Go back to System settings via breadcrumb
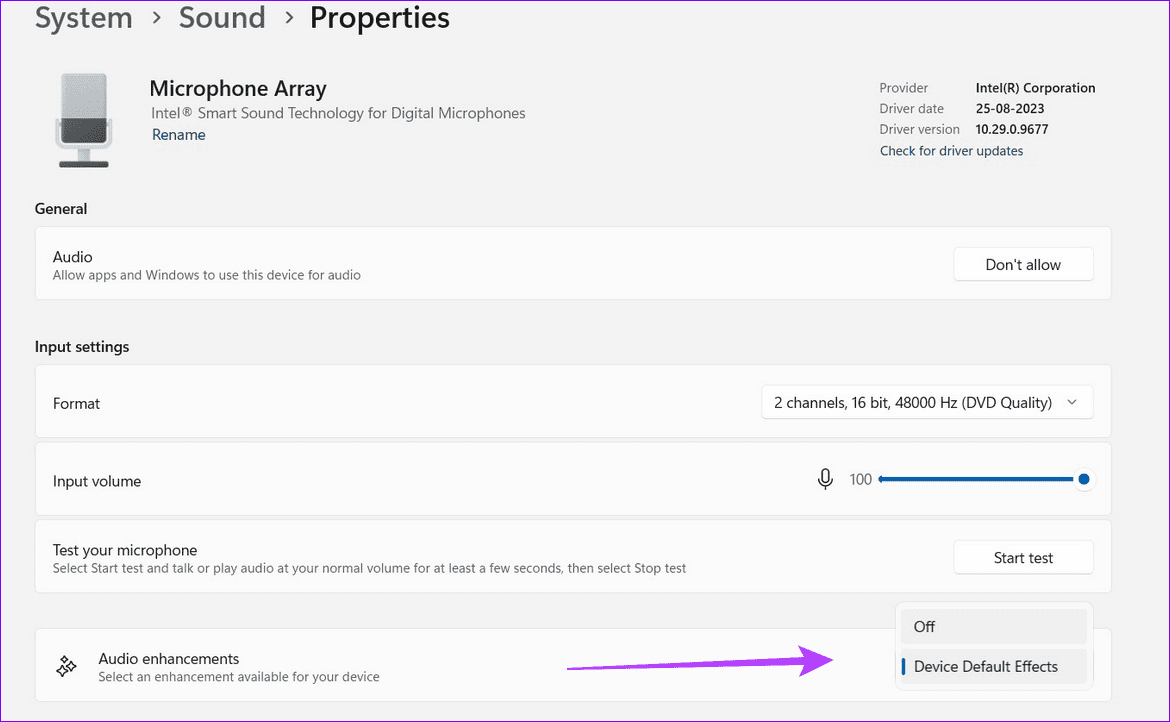Image resolution: width=1170 pixels, height=722 pixels. (83, 18)
